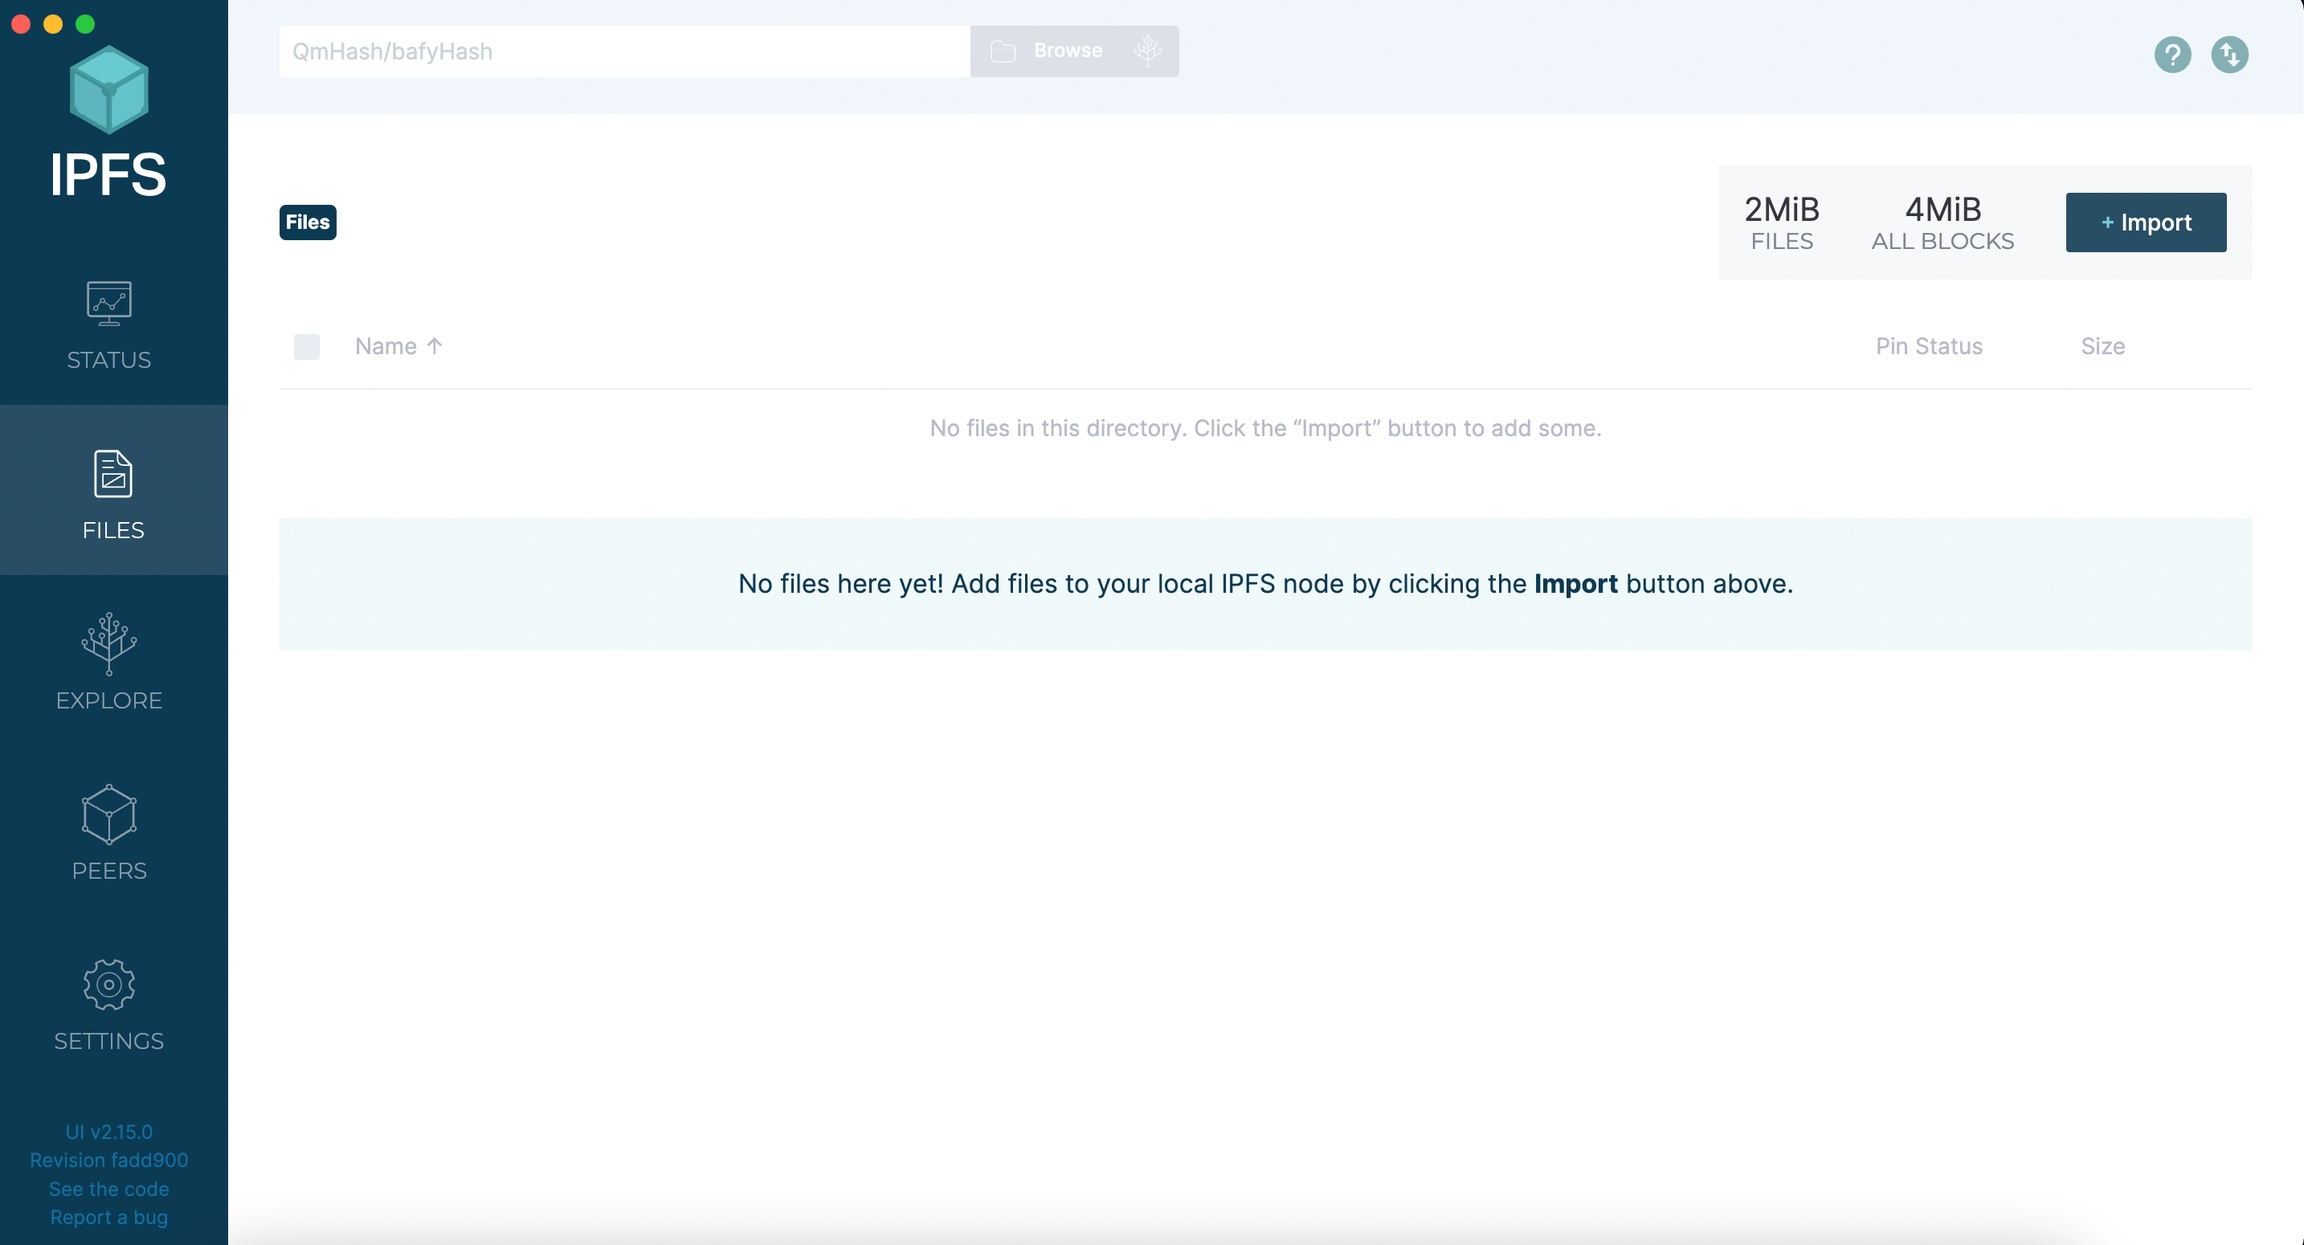Click the Browse button label
The image size is (2304, 1245).
pos(1068,51)
